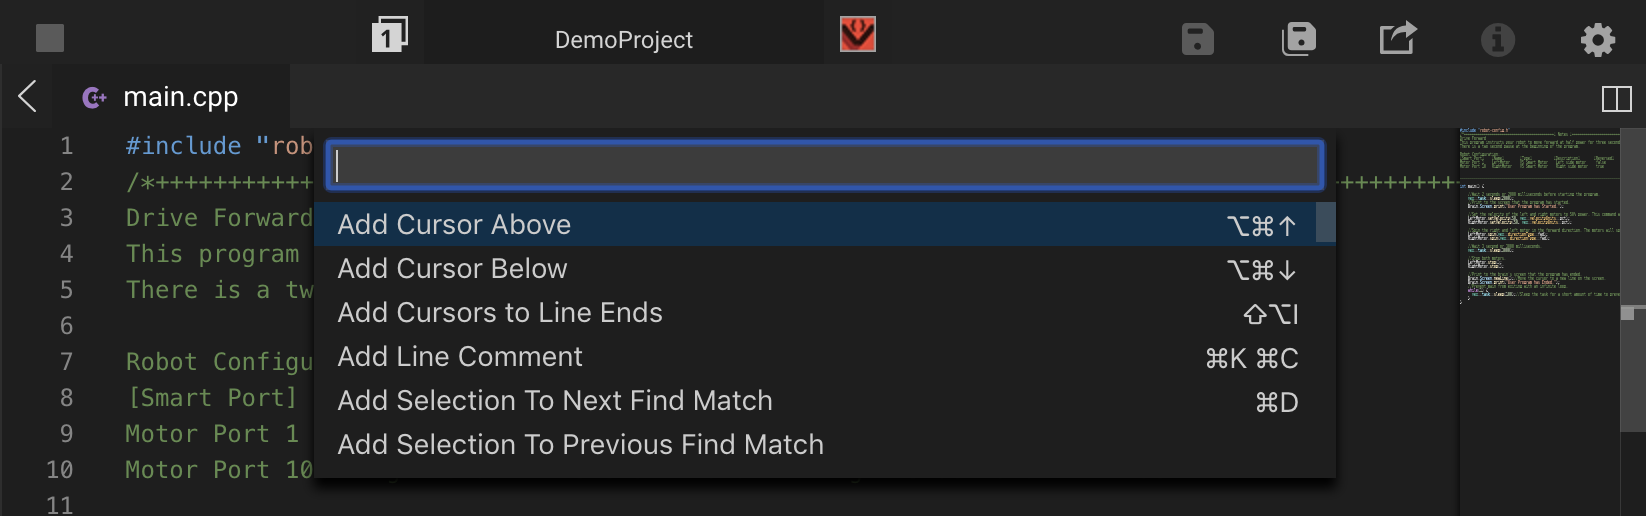The image size is (1646, 516).
Task: Click the DemoProject project name
Action: click(624, 40)
